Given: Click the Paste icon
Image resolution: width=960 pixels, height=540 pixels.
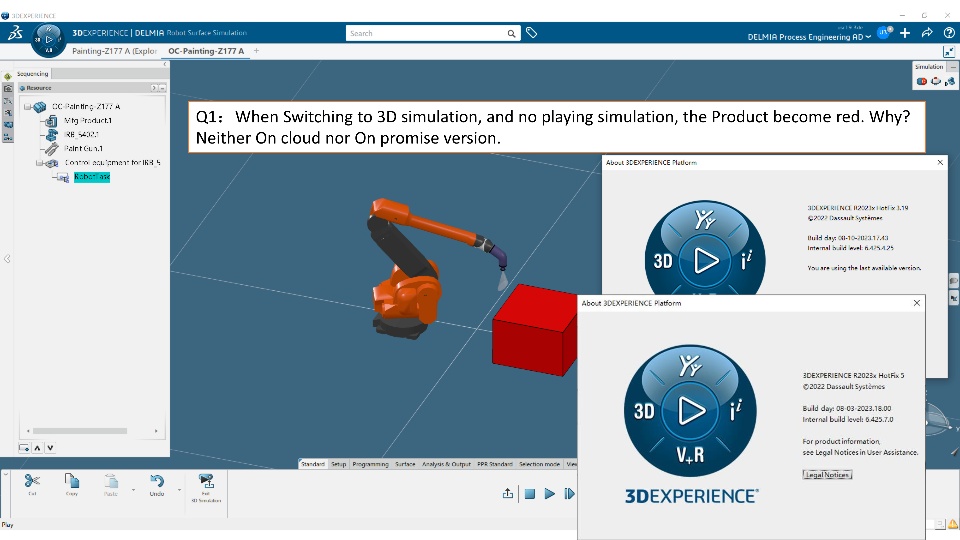Looking at the screenshot, I should tap(111, 481).
